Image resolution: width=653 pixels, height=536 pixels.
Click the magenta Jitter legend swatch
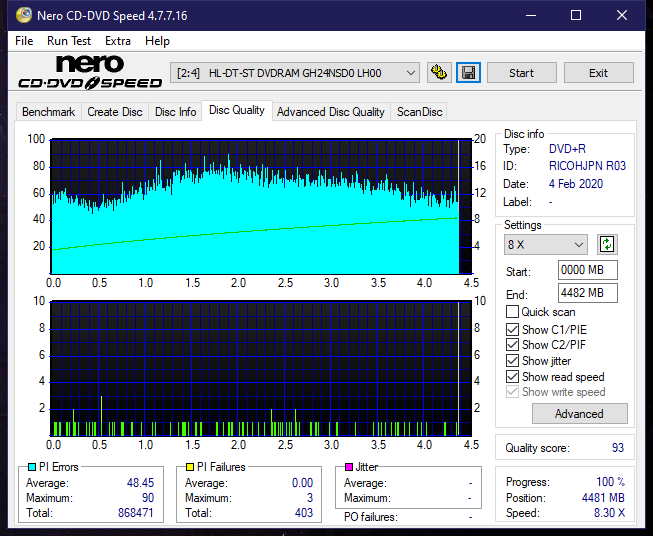349,467
